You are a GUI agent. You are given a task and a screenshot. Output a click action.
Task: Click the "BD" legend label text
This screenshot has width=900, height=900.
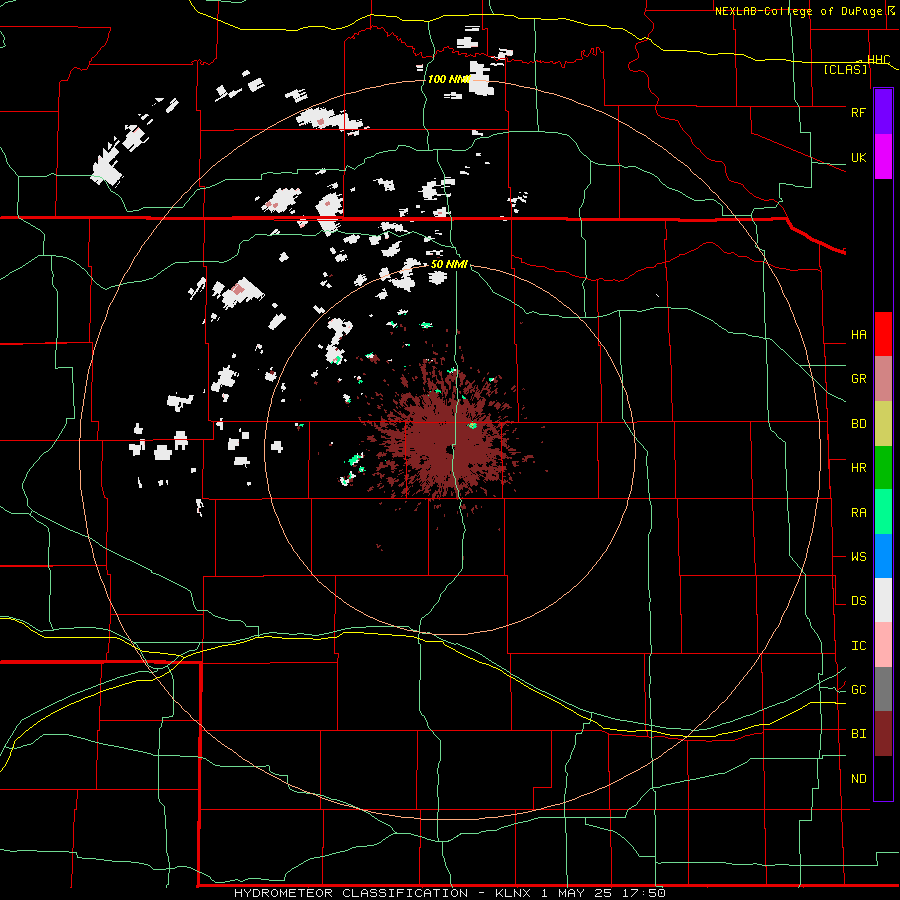point(858,424)
